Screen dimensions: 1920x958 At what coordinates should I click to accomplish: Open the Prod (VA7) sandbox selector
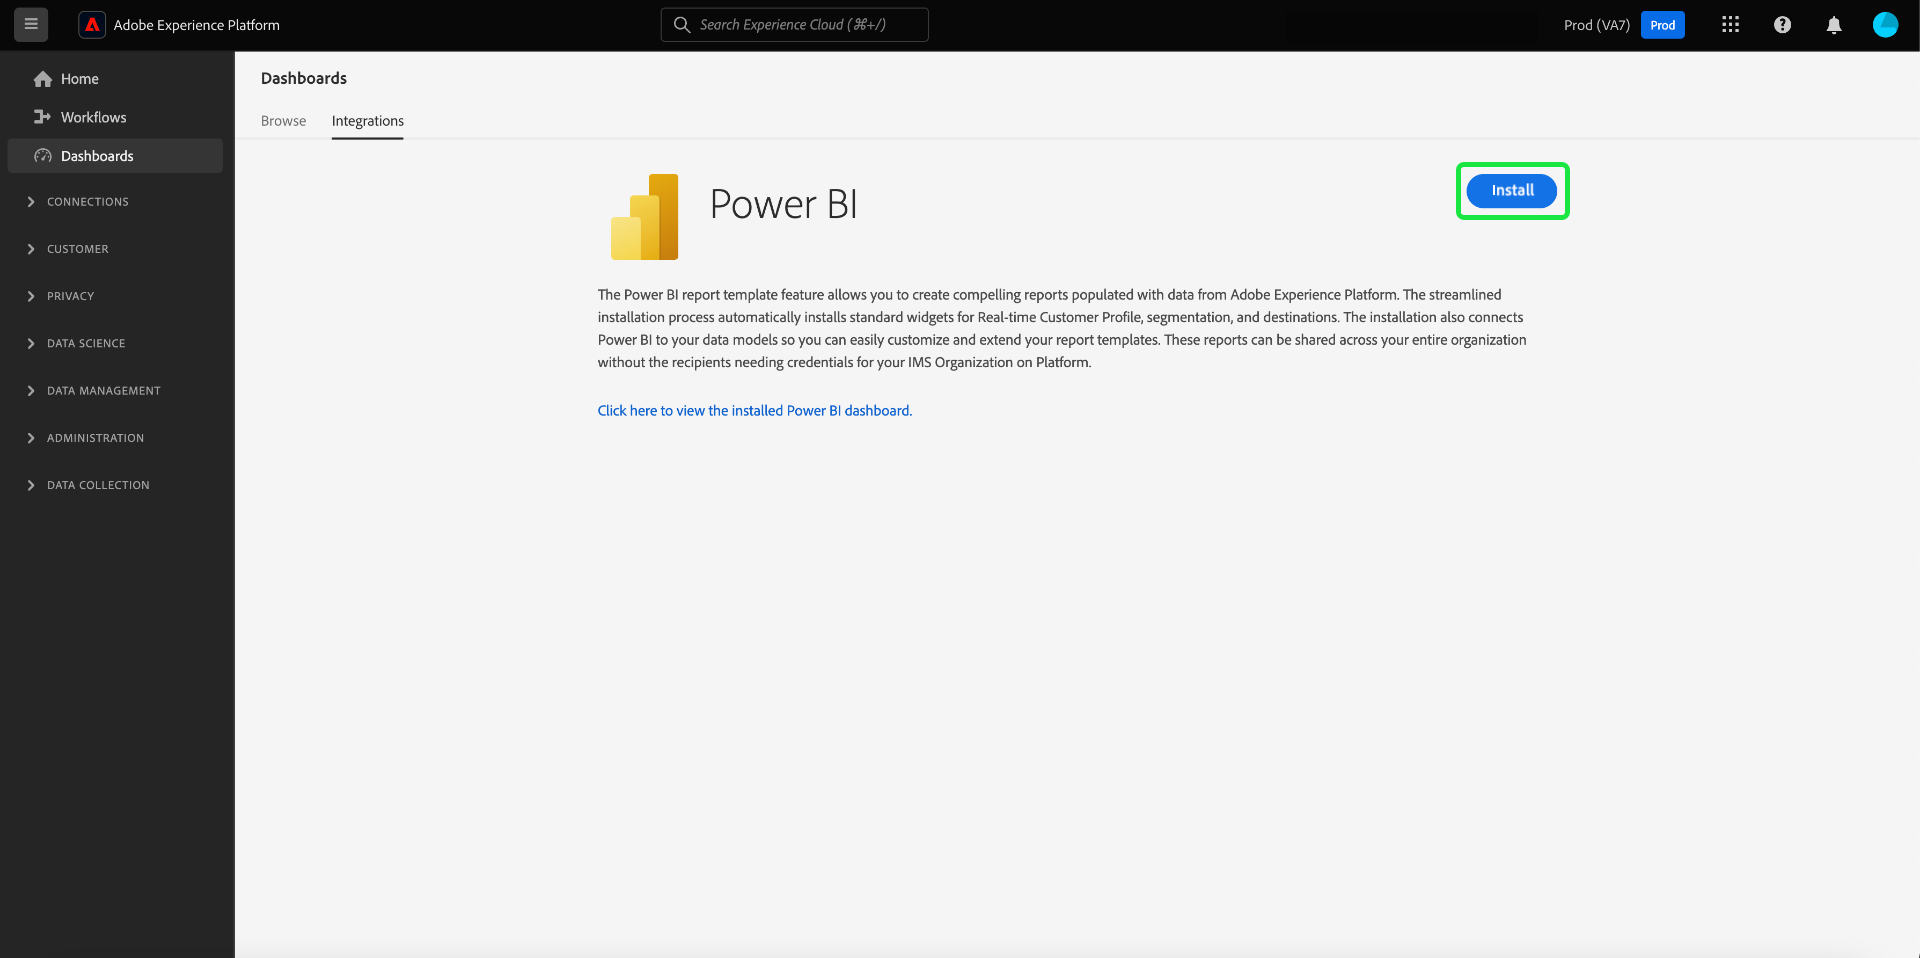coord(1596,25)
